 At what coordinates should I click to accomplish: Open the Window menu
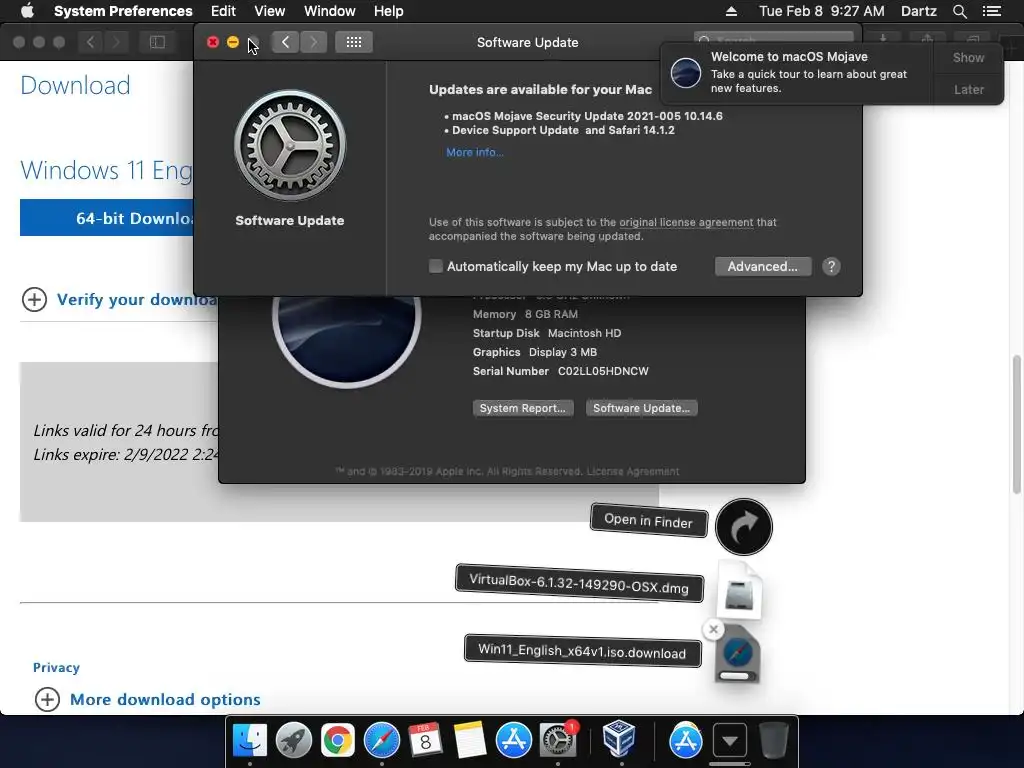tap(330, 11)
